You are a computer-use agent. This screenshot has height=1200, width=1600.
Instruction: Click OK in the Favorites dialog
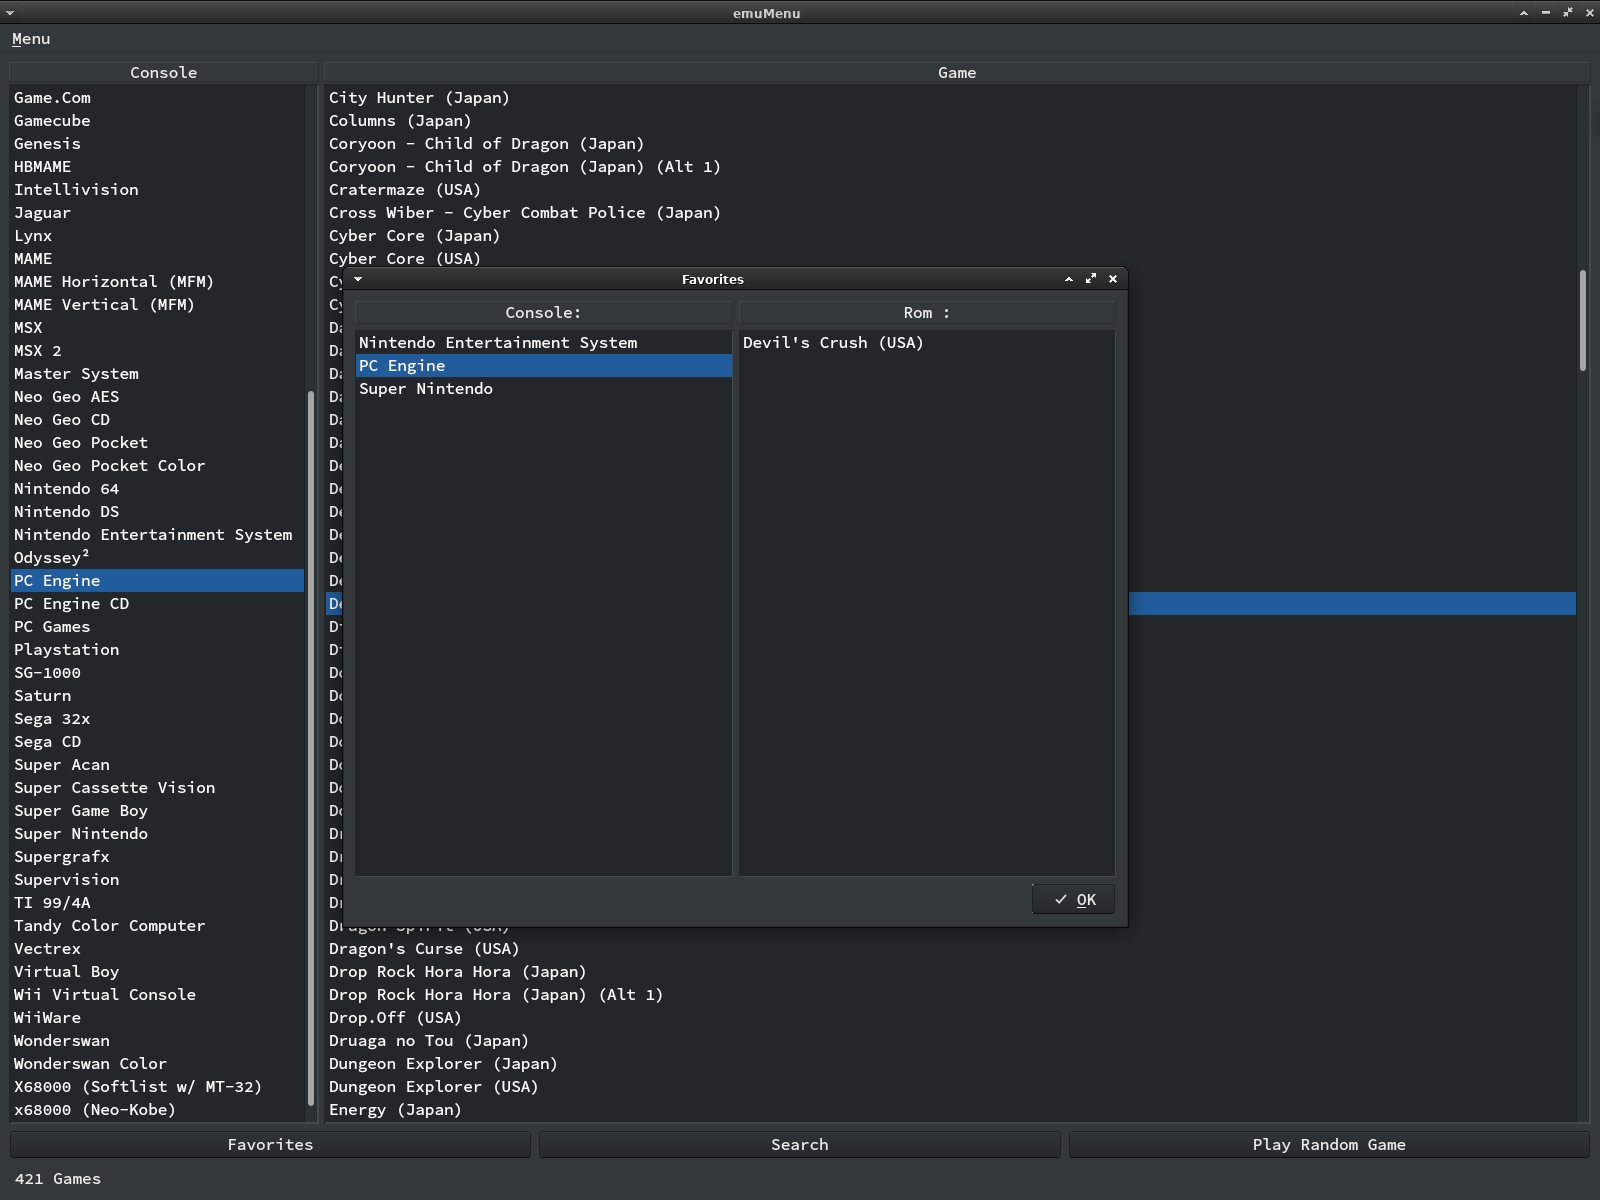pyautogui.click(x=1074, y=900)
